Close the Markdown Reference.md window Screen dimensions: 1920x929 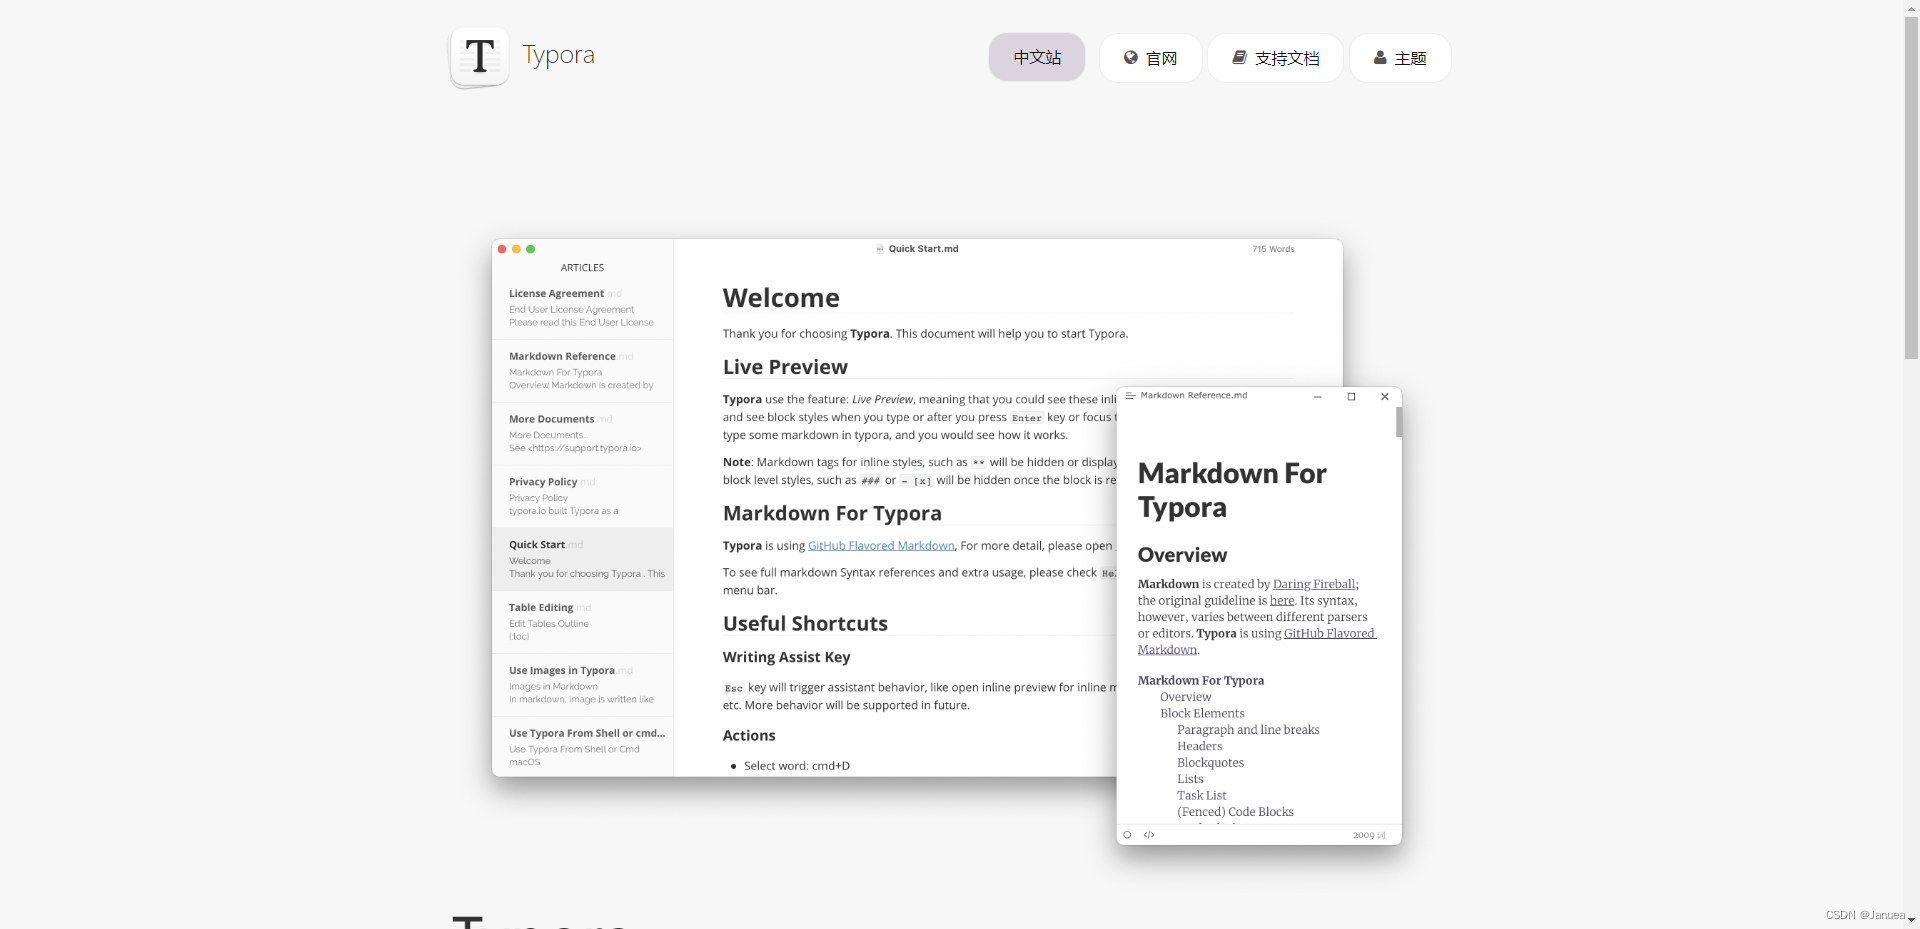point(1385,397)
